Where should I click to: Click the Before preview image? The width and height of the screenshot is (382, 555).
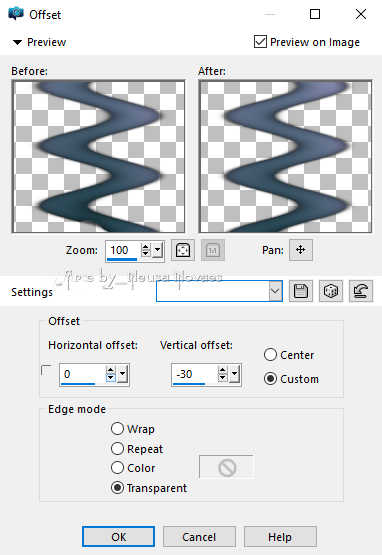point(98,156)
